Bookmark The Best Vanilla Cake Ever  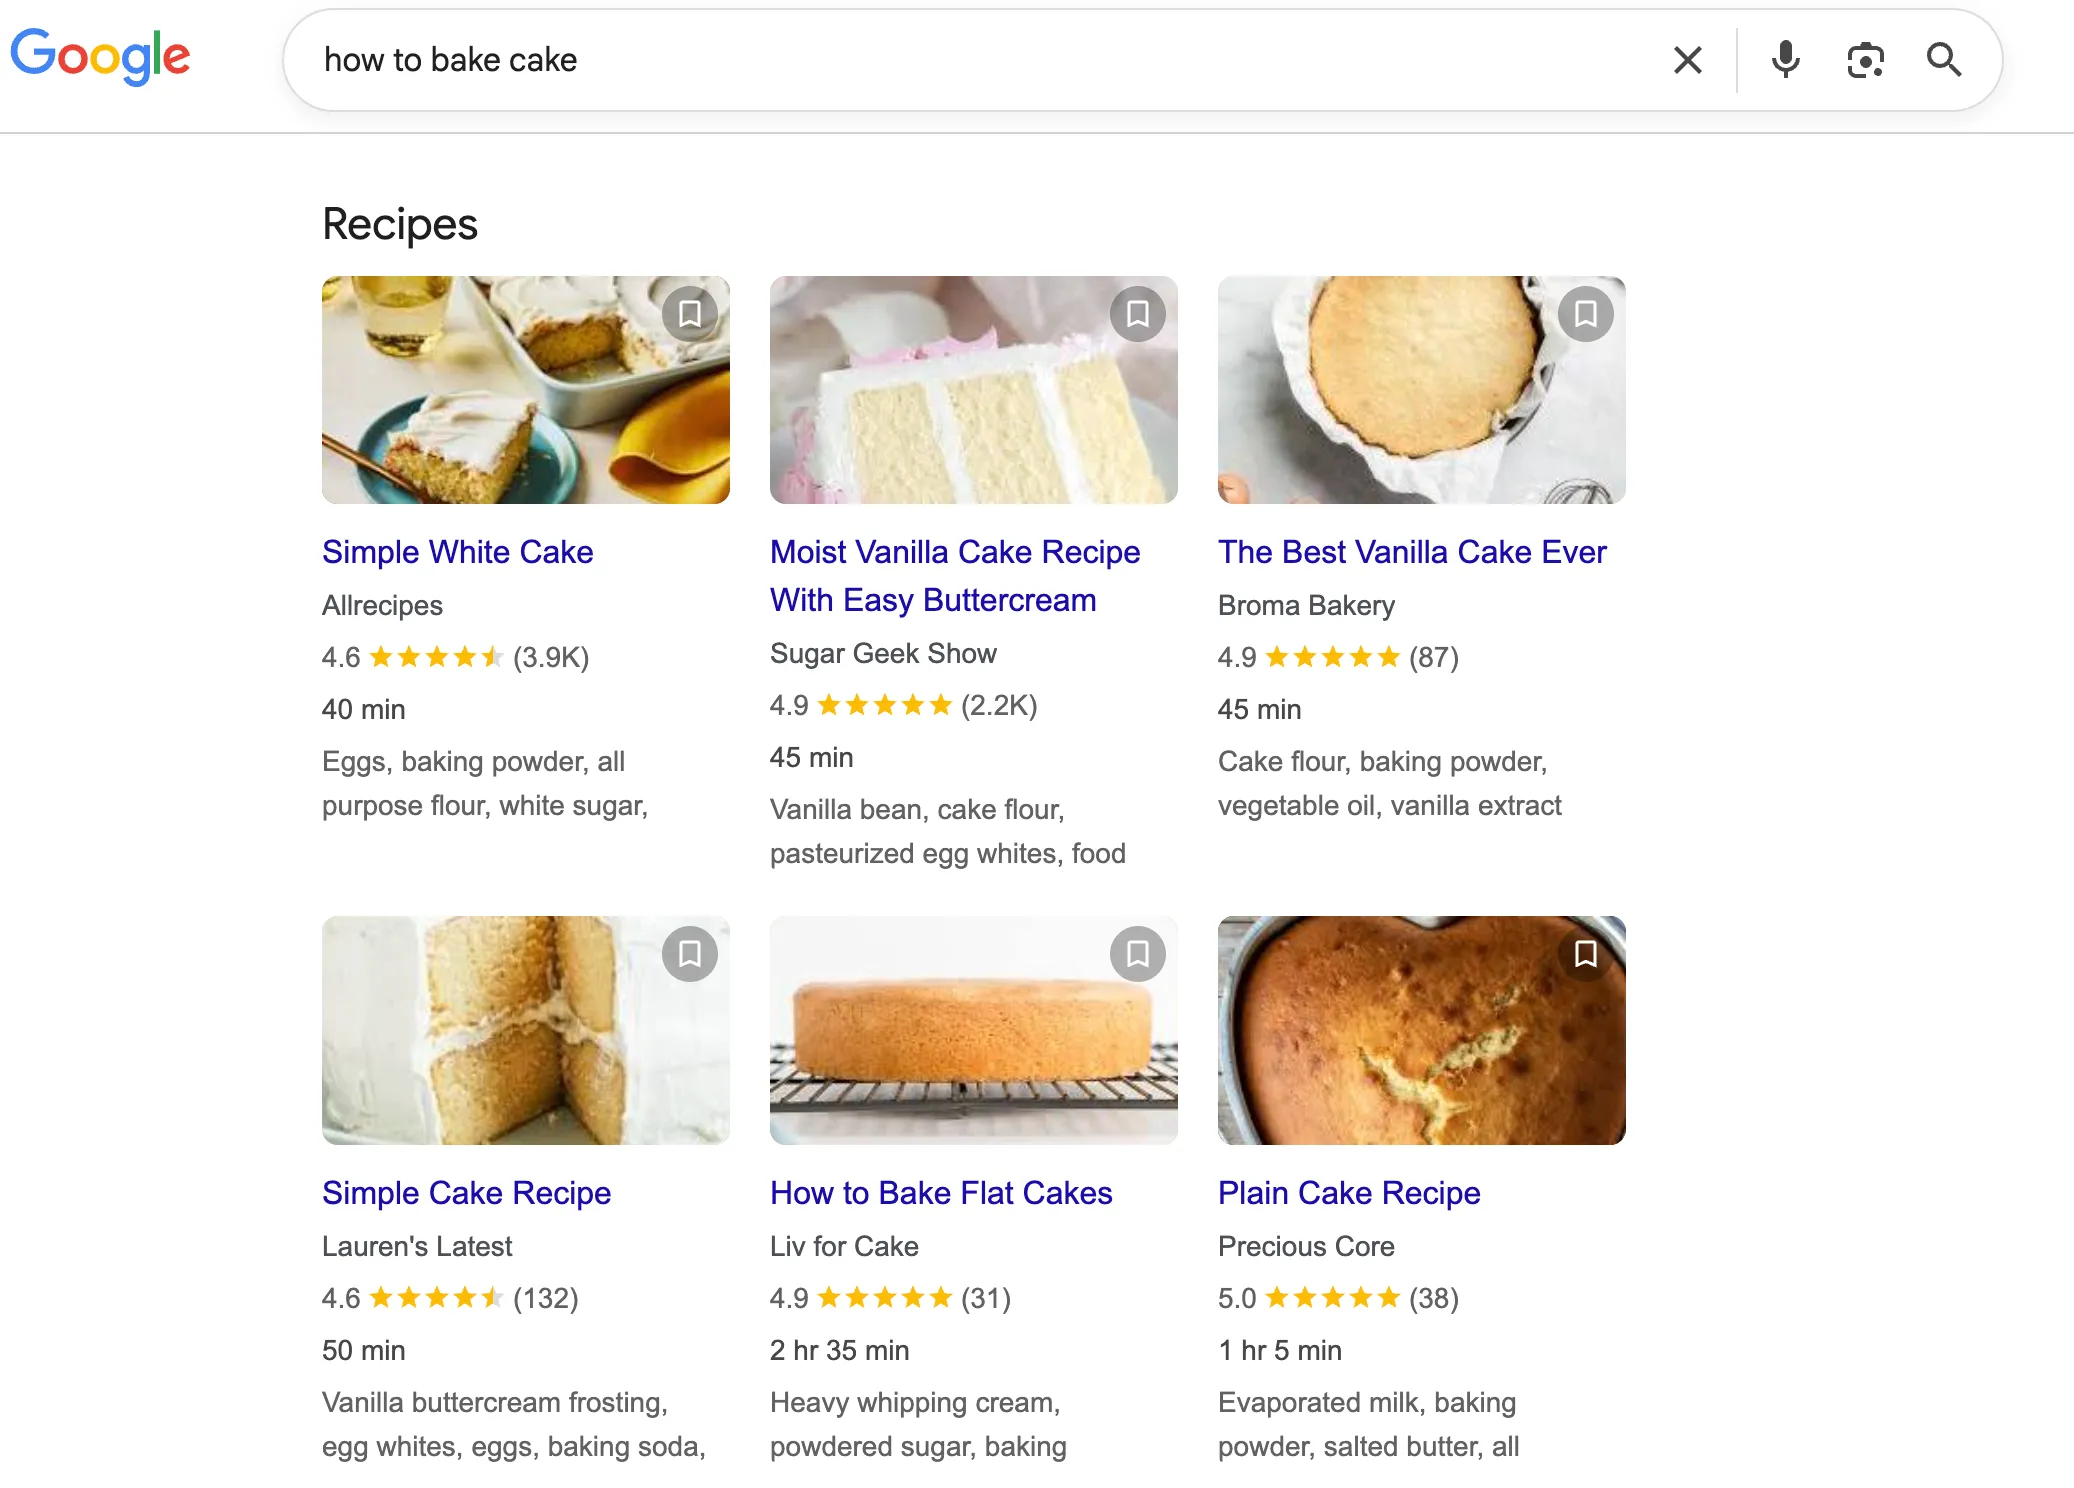(1585, 314)
